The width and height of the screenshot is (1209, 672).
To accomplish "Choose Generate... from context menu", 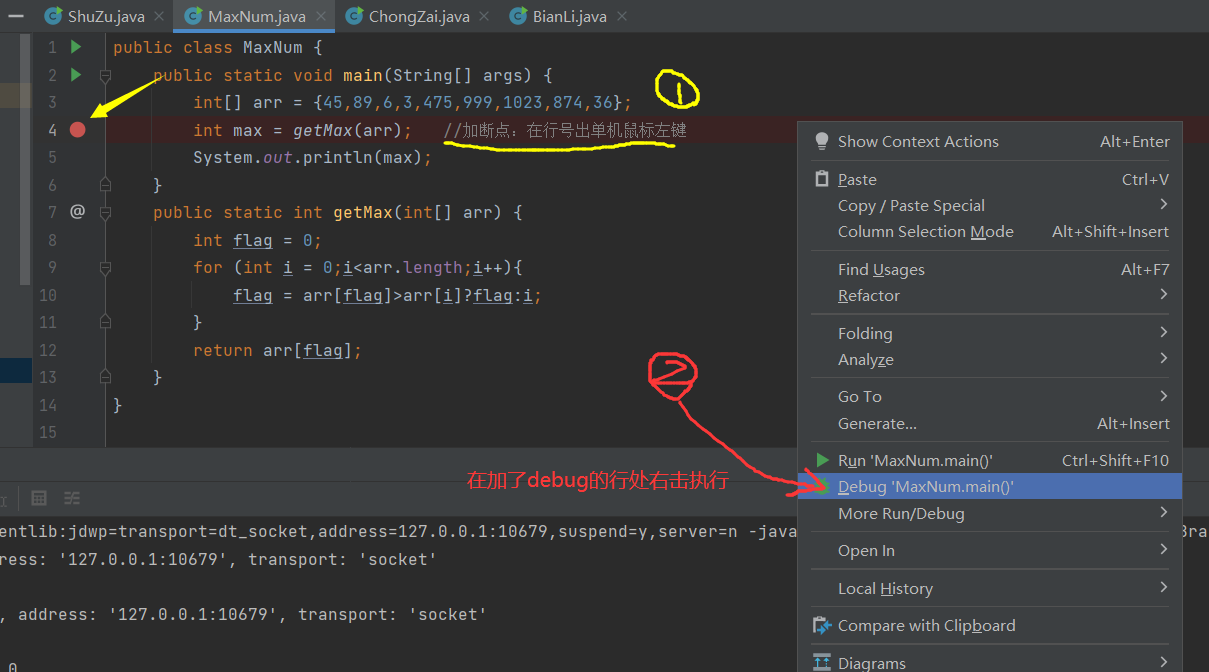I will tap(990, 424).
